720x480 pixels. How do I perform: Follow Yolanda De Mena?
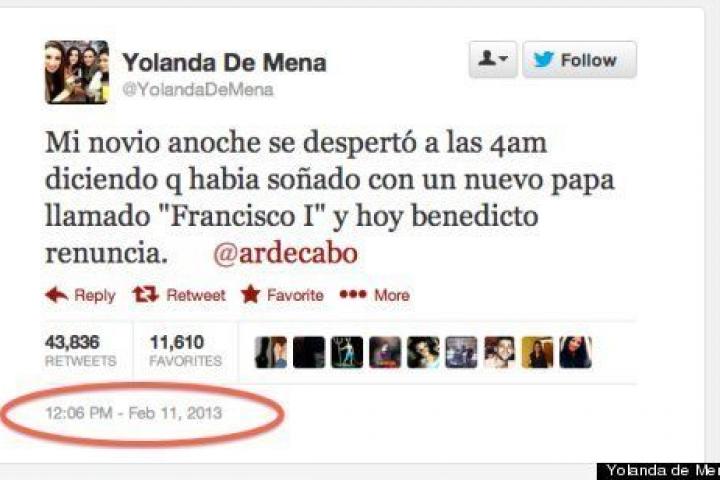(x=579, y=59)
